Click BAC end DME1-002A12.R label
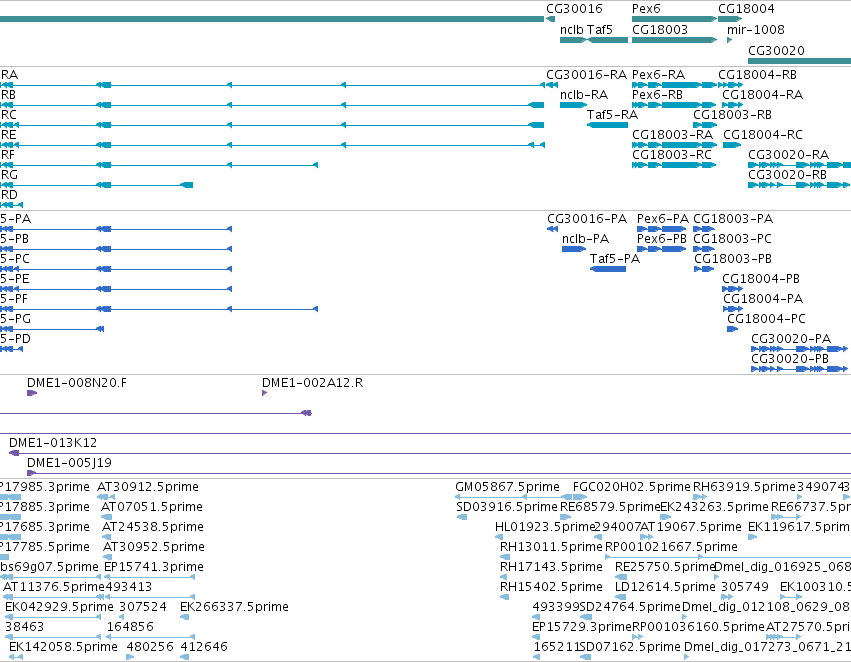The width and height of the screenshot is (851, 662). click(313, 383)
